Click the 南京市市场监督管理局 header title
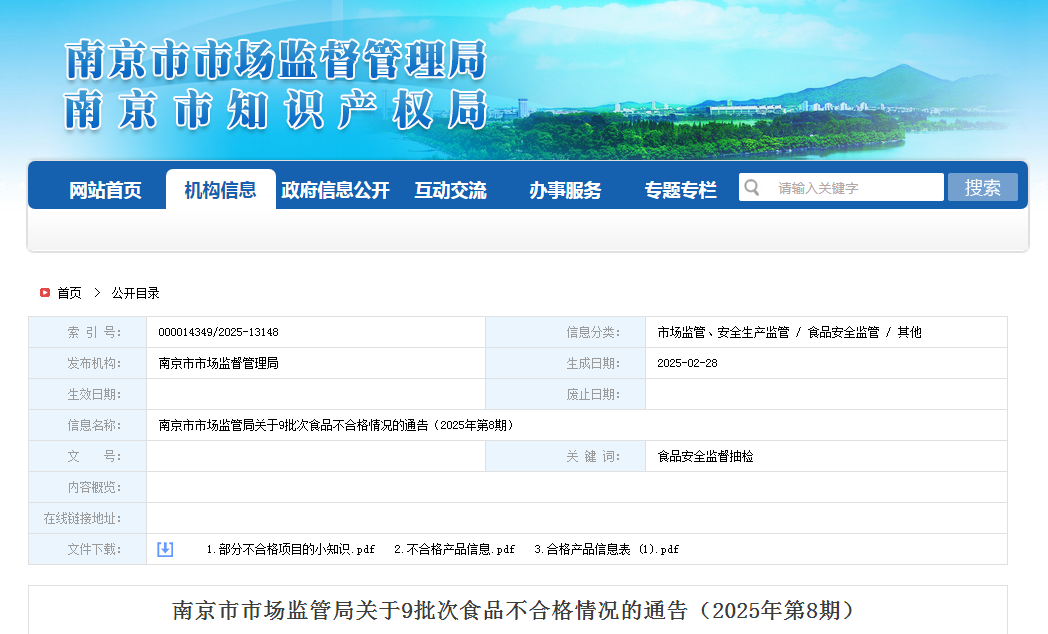This screenshot has height=634, width=1048. pyautogui.click(x=275, y=60)
